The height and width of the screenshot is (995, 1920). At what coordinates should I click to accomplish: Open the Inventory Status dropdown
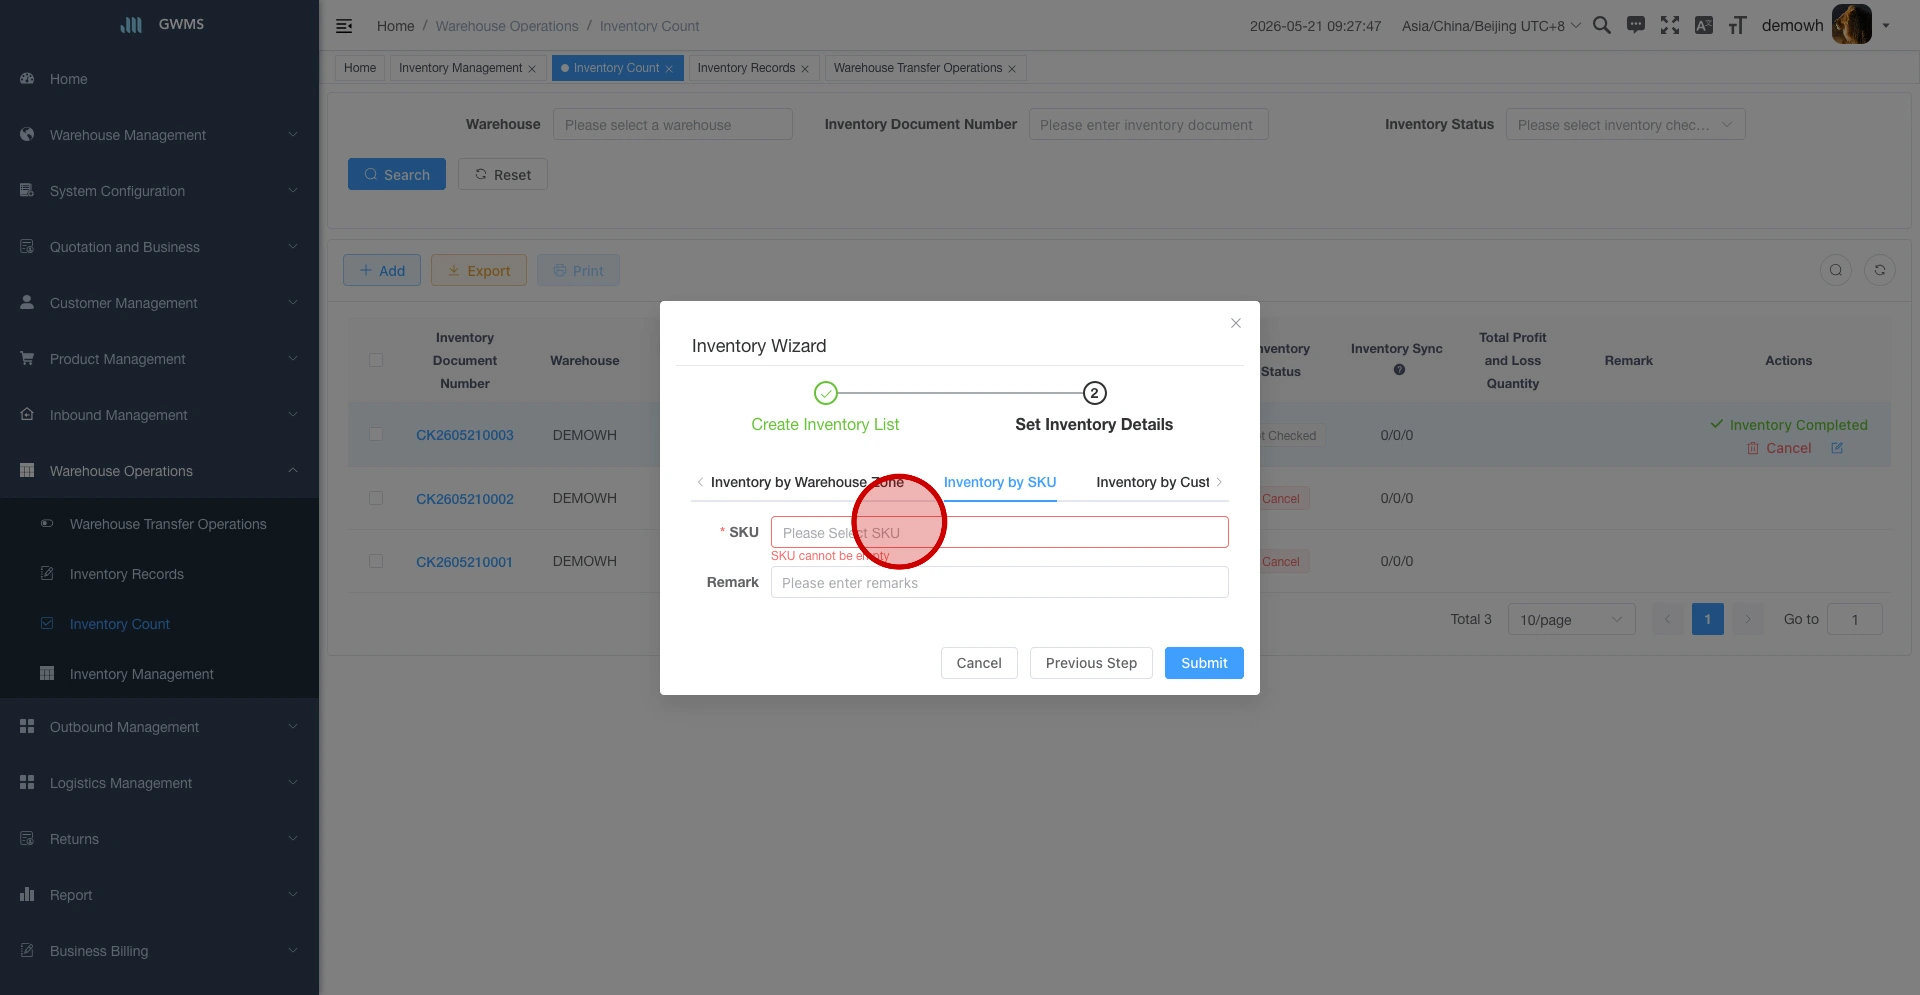1625,125
